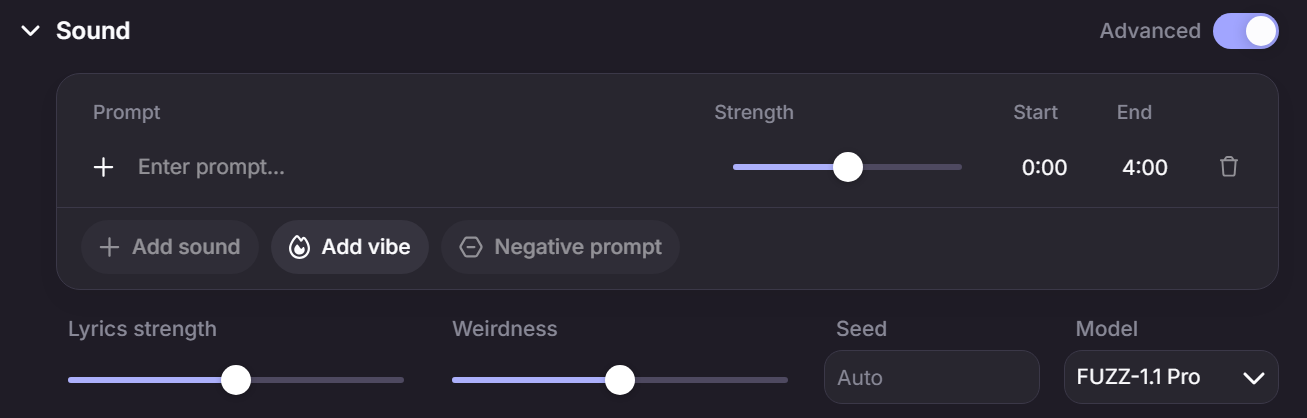Click the Sound section heading
This screenshot has height=418, width=1307.
pos(93,31)
